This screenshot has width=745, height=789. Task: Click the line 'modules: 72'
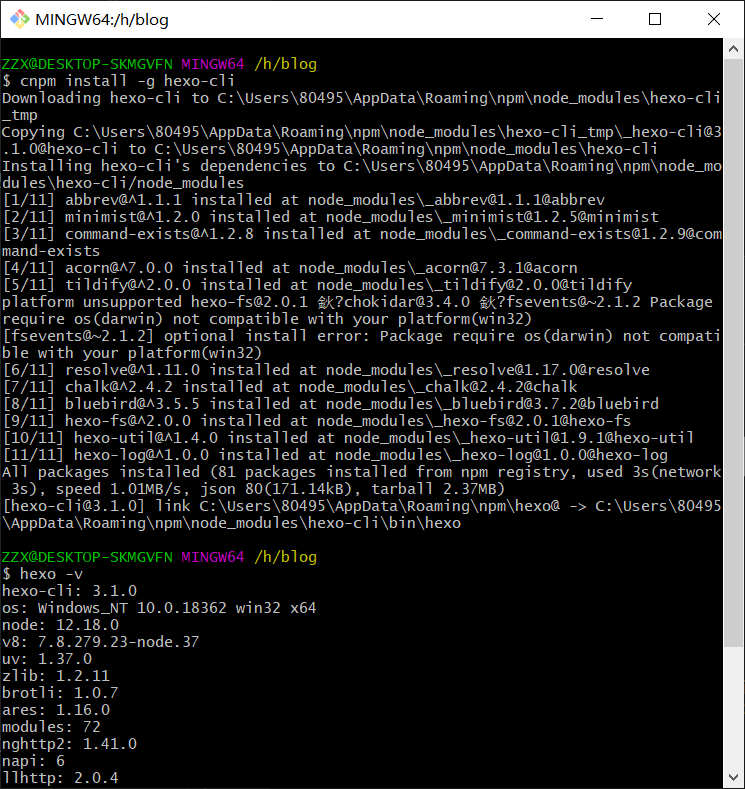(51, 727)
